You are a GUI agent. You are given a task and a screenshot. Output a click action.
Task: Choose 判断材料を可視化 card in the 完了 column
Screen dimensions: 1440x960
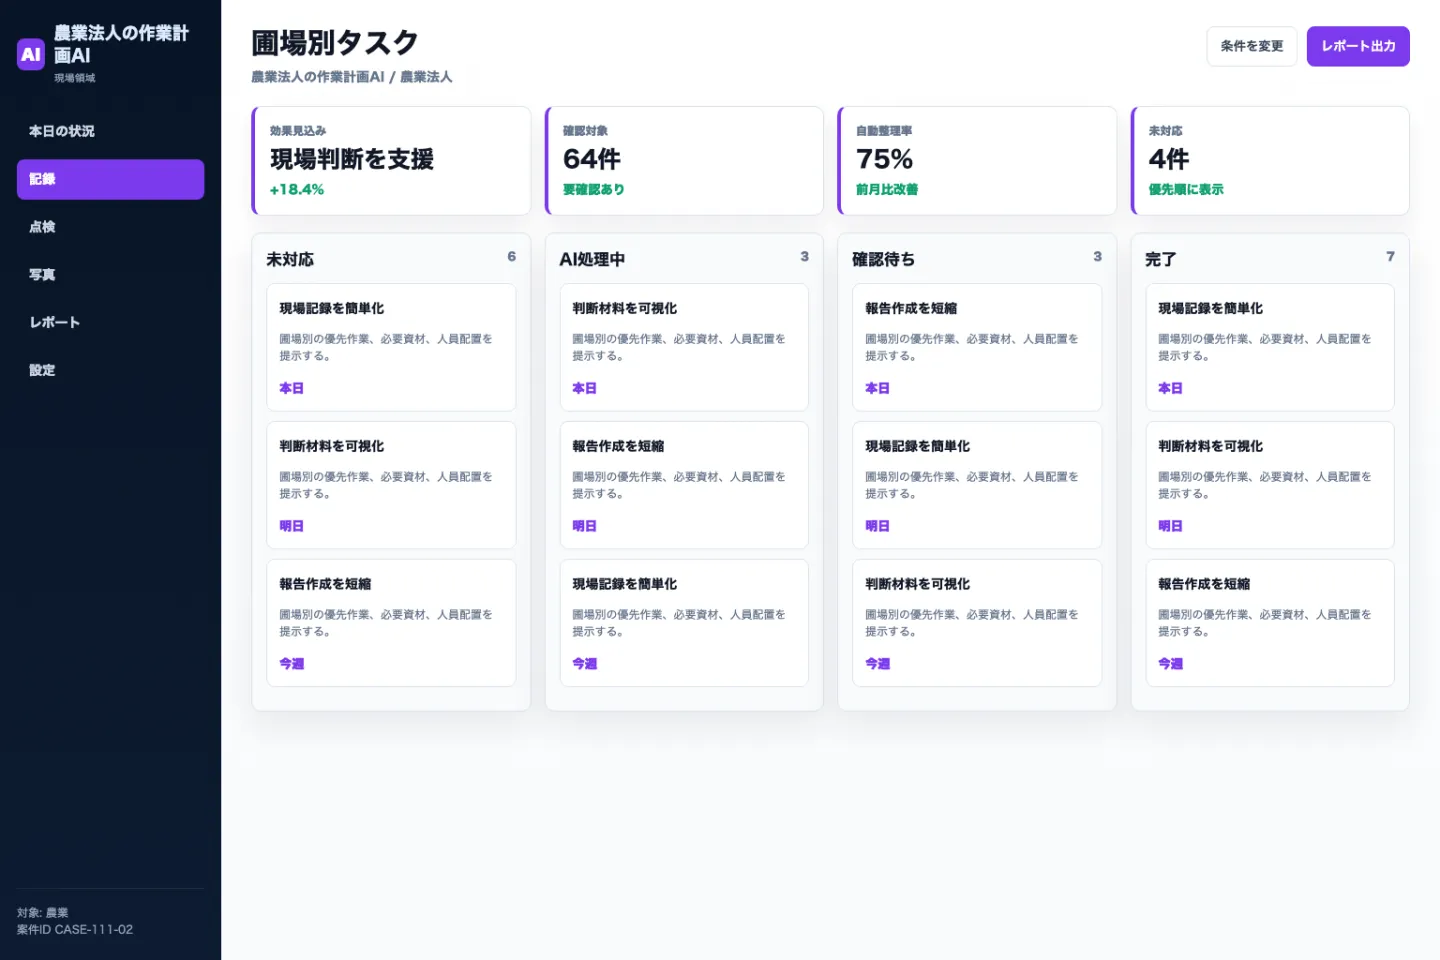(x=1270, y=485)
